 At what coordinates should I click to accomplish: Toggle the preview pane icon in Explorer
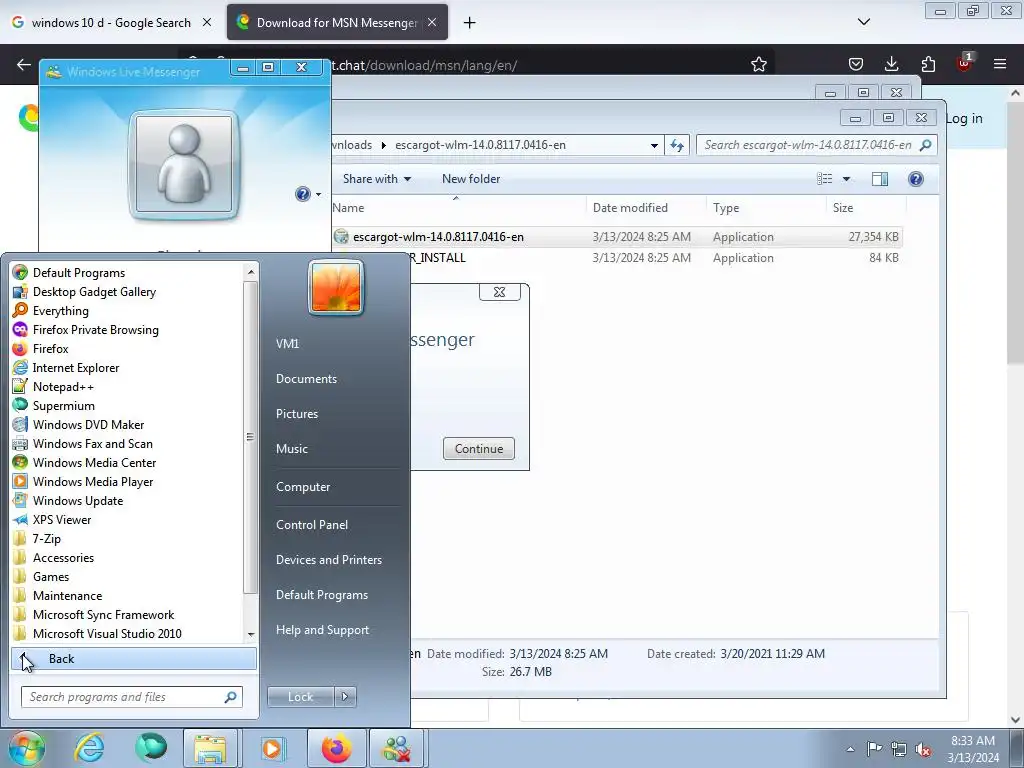tap(880, 179)
